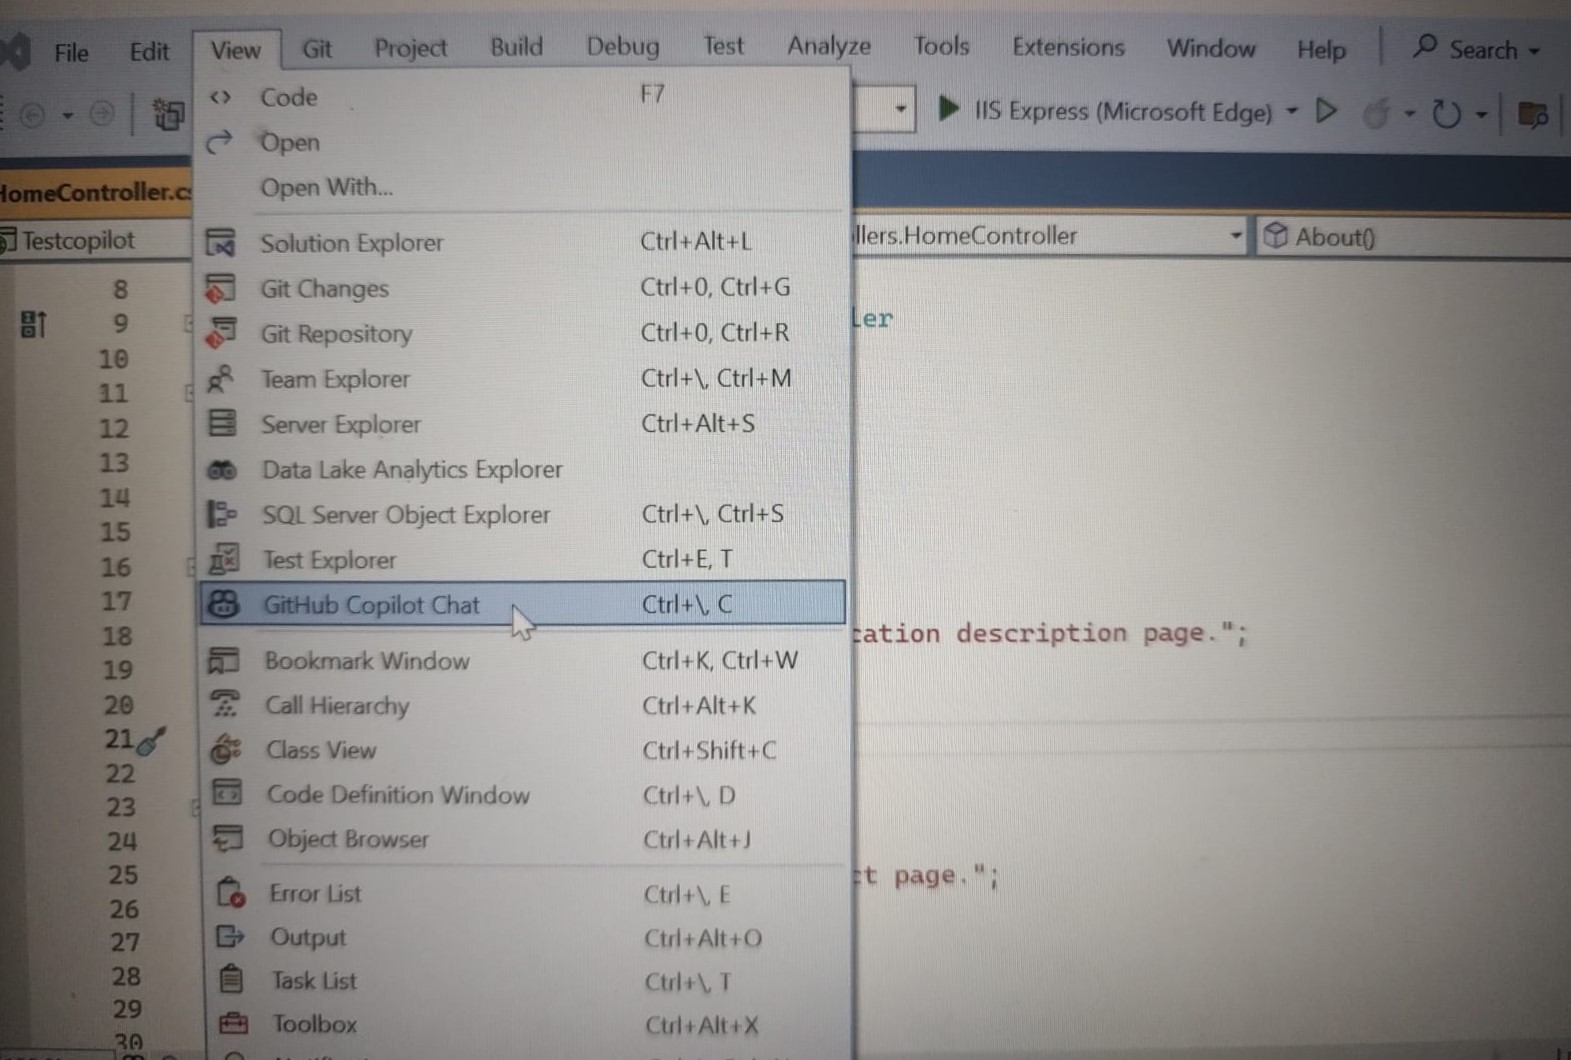The image size is (1571, 1060).
Task: Open the IIS Express browser dropdown arrow
Action: [x=1291, y=111]
